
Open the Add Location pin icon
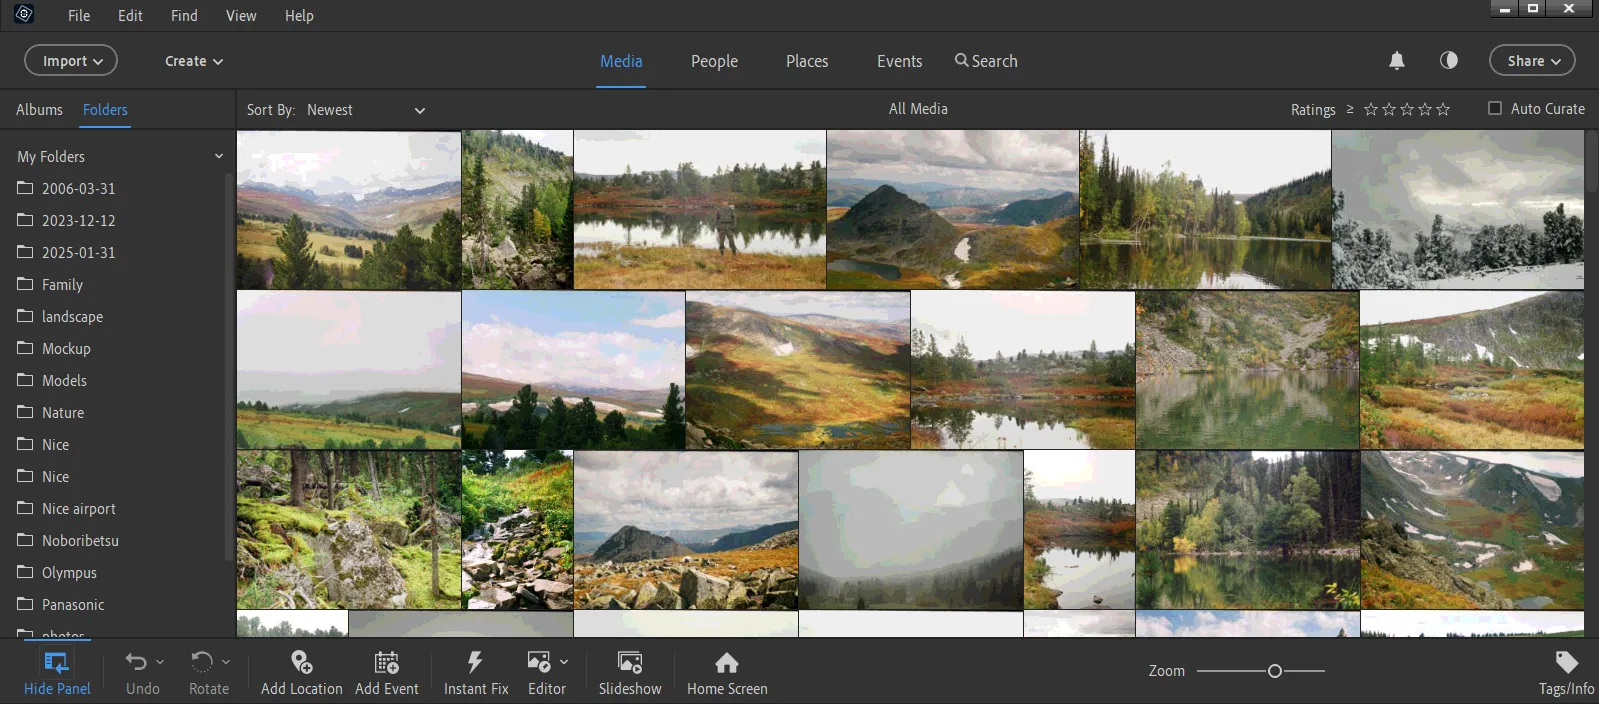pos(301,662)
